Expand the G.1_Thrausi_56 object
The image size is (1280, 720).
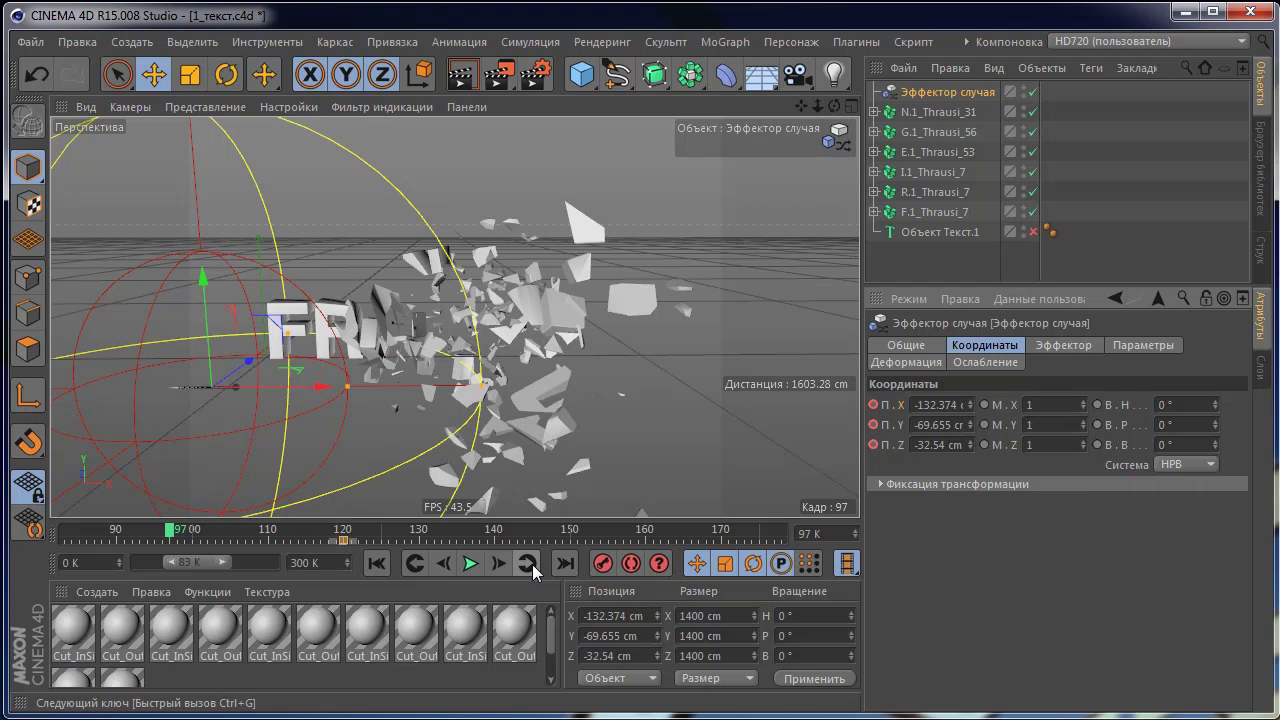coord(874,132)
